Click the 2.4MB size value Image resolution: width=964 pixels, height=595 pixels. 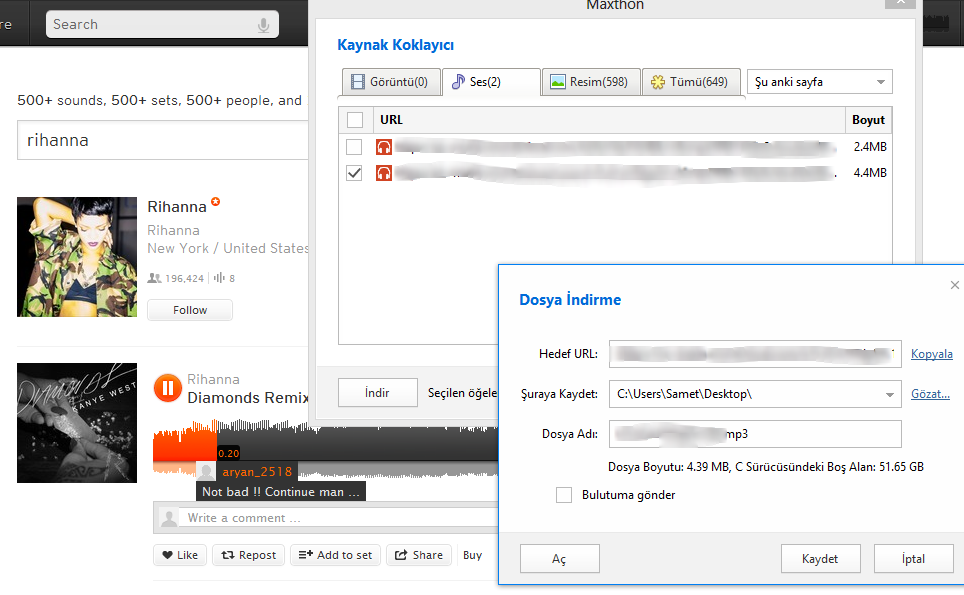[870, 147]
